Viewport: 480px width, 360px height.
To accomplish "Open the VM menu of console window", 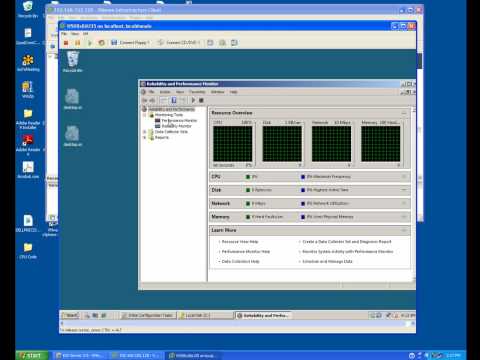I will click(x=86, y=34).
